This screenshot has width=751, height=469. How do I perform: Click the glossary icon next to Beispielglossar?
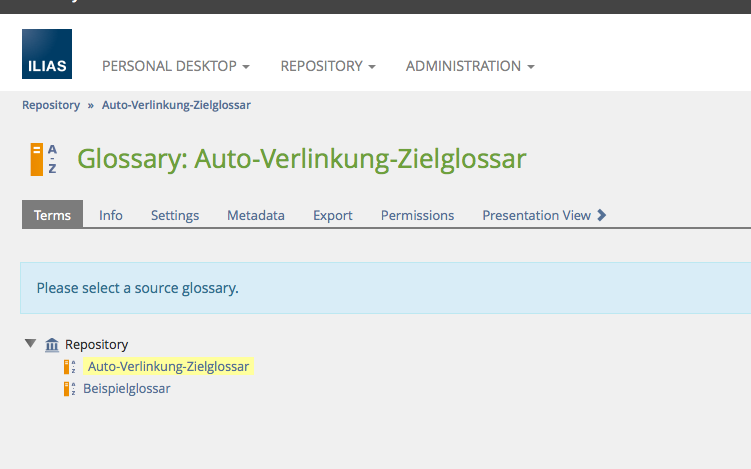(x=70, y=389)
